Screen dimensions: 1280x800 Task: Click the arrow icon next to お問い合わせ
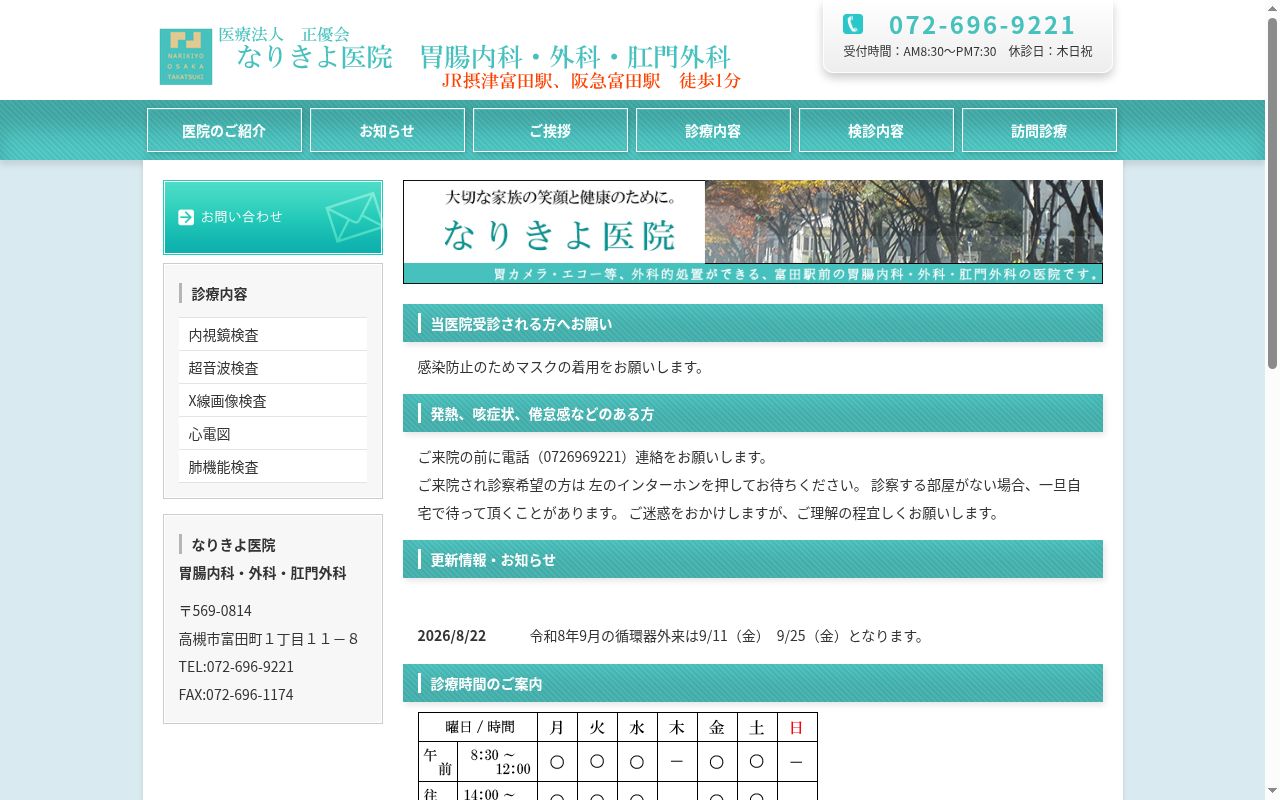coord(186,217)
